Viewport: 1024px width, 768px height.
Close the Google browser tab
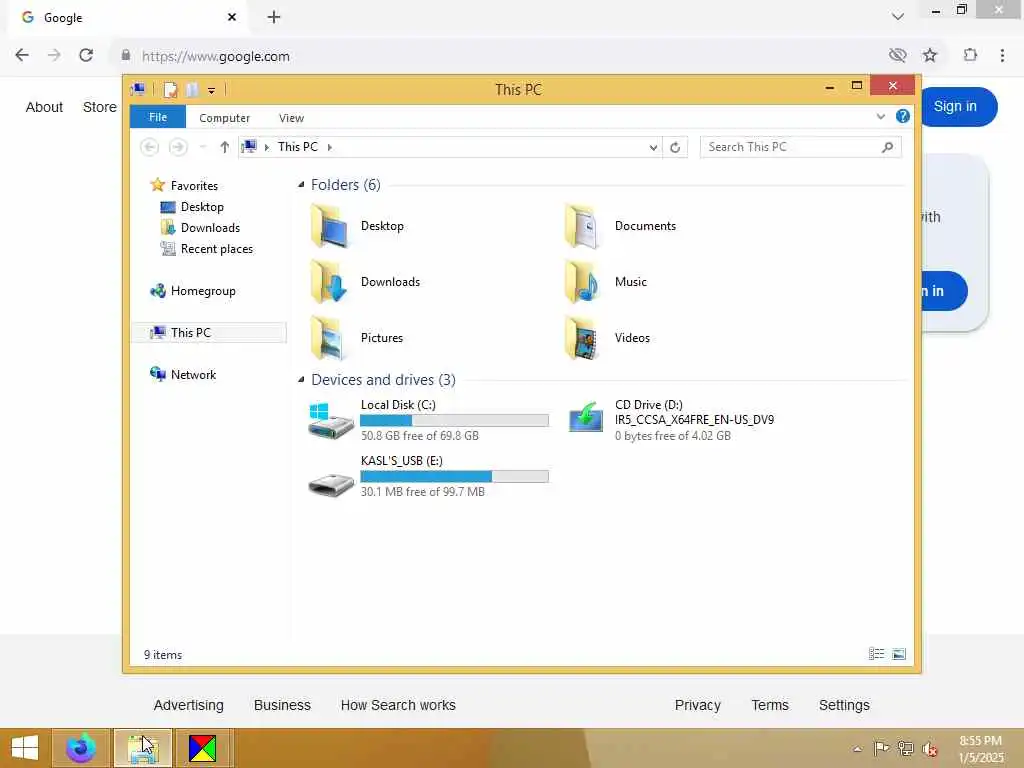[x=232, y=17]
